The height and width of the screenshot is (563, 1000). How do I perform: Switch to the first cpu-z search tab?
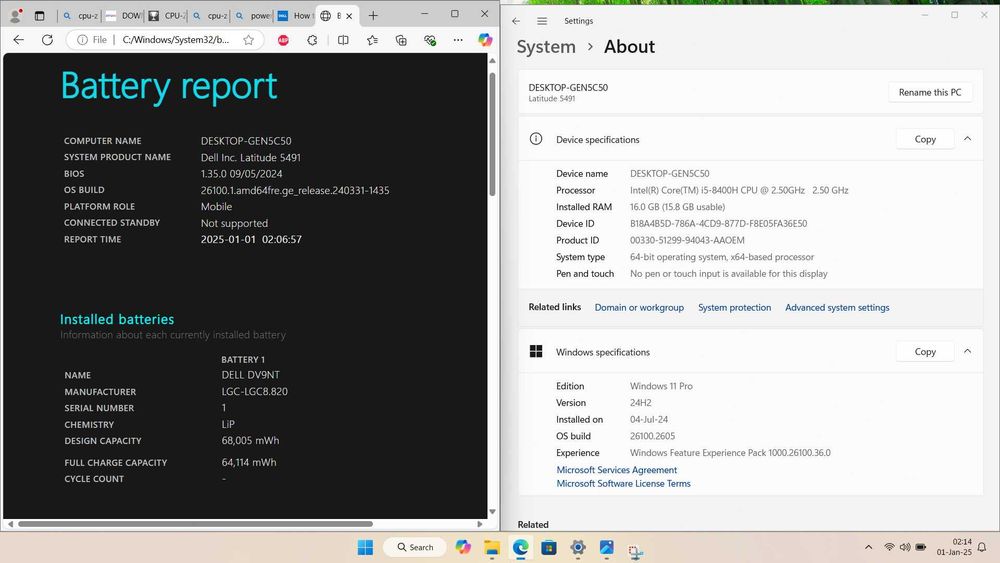click(x=80, y=15)
